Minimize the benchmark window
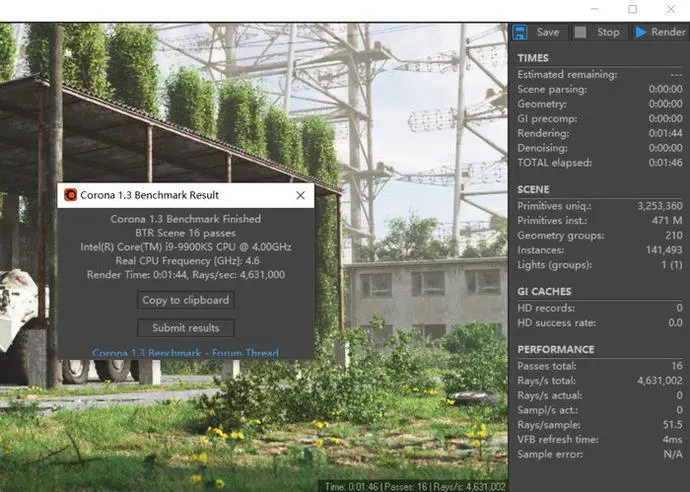Screen dimensions: 690x492 [595, 9]
